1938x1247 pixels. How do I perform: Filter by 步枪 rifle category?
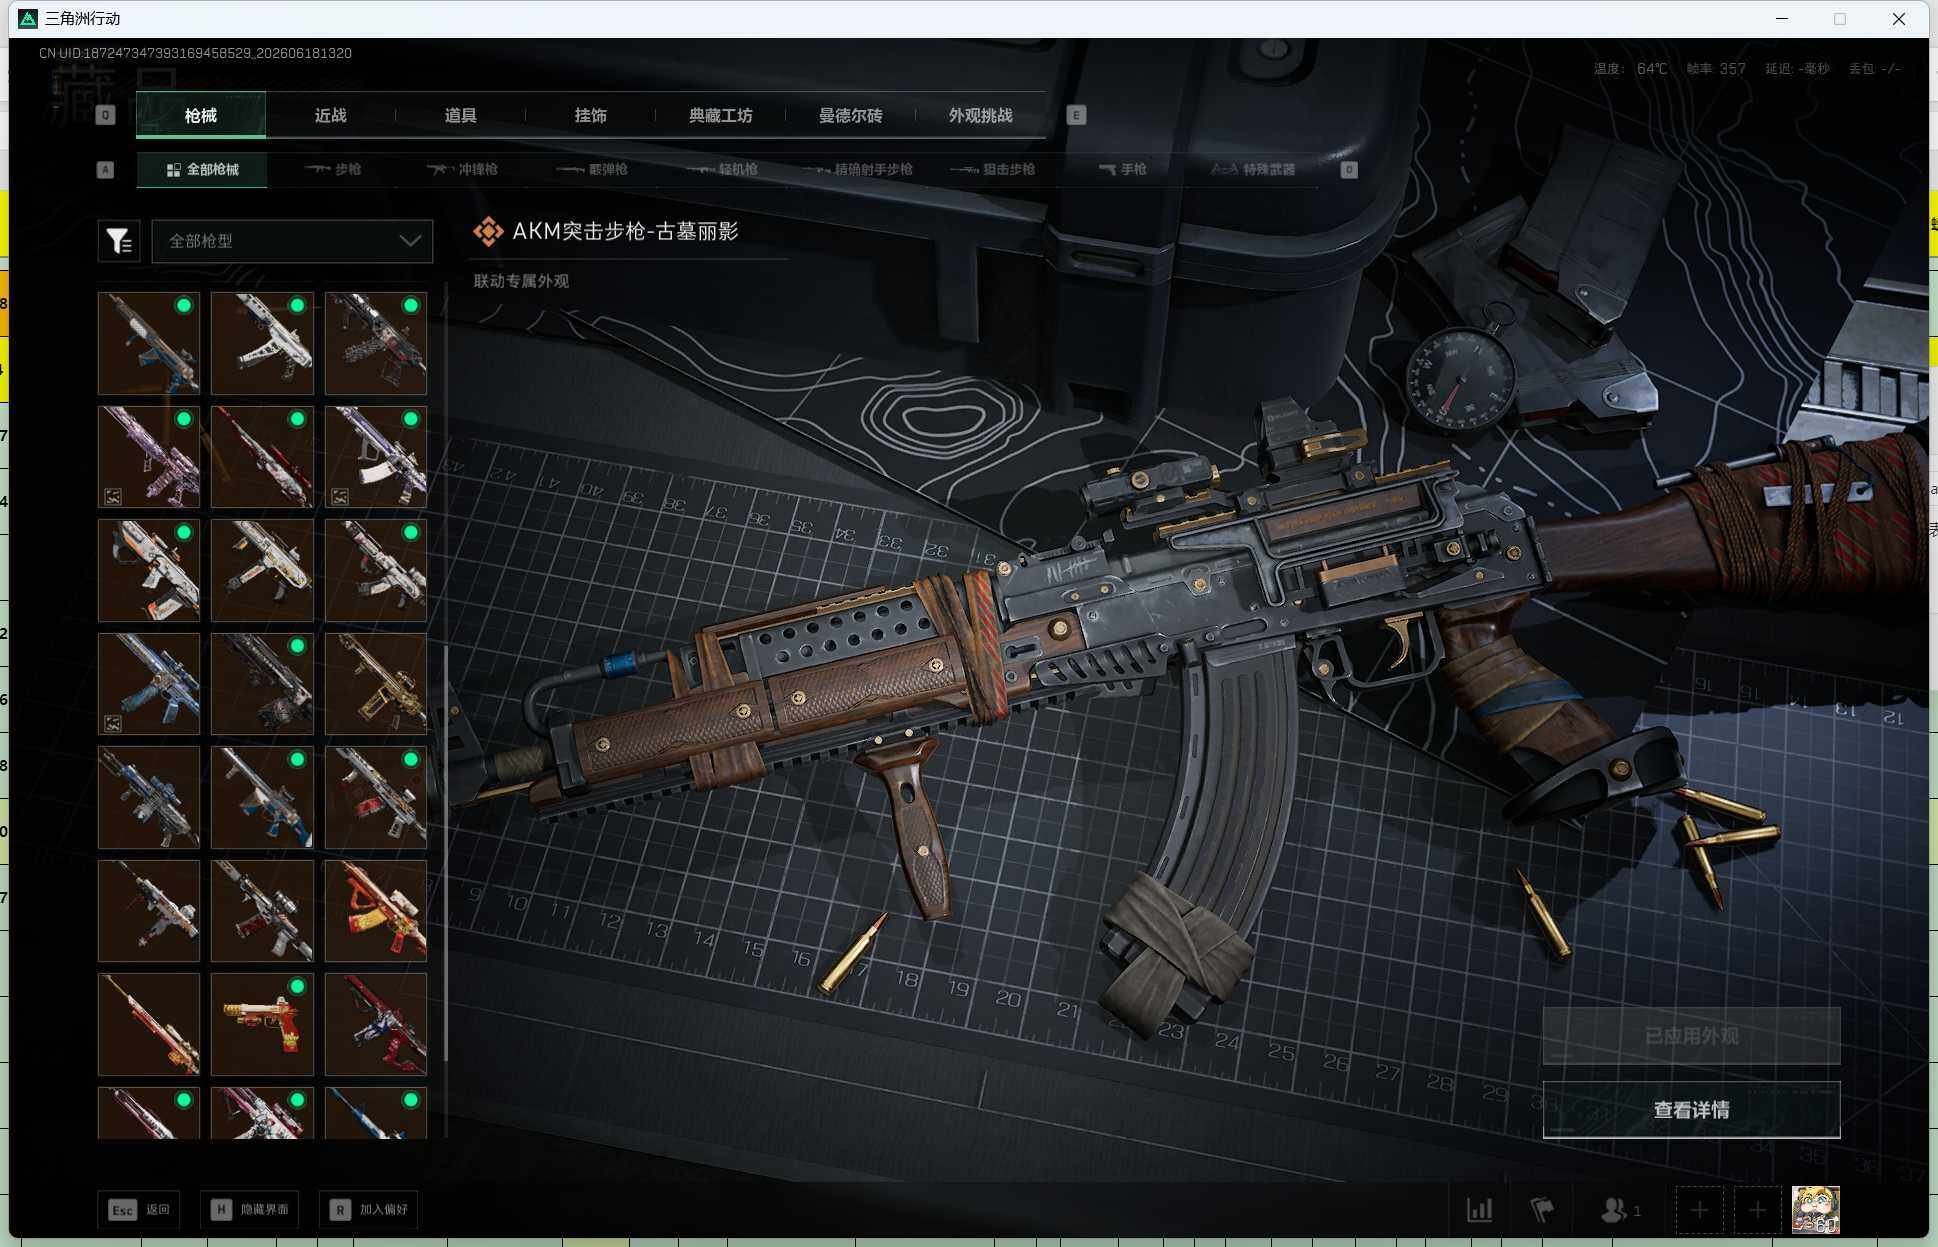[x=333, y=169]
